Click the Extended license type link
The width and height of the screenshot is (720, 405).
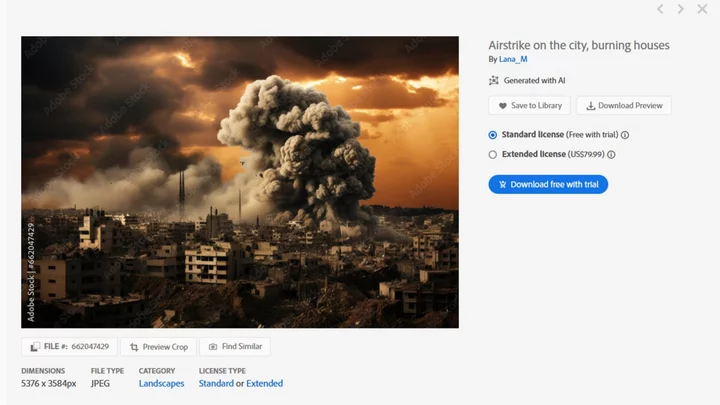point(264,383)
